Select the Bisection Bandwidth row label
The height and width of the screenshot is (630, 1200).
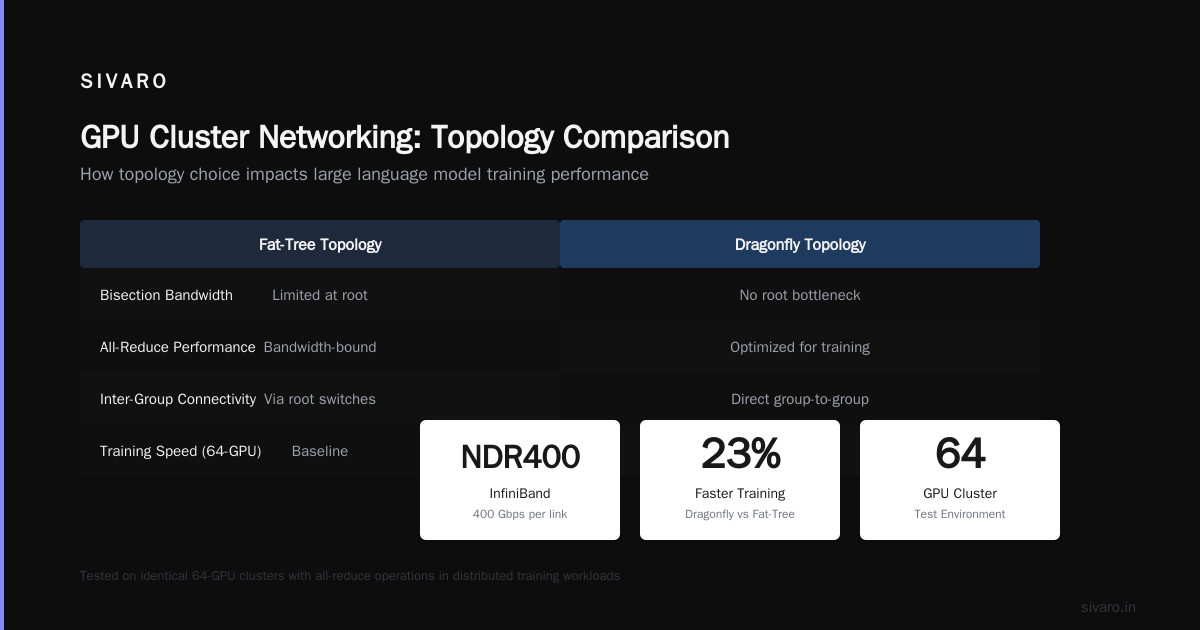coord(166,295)
